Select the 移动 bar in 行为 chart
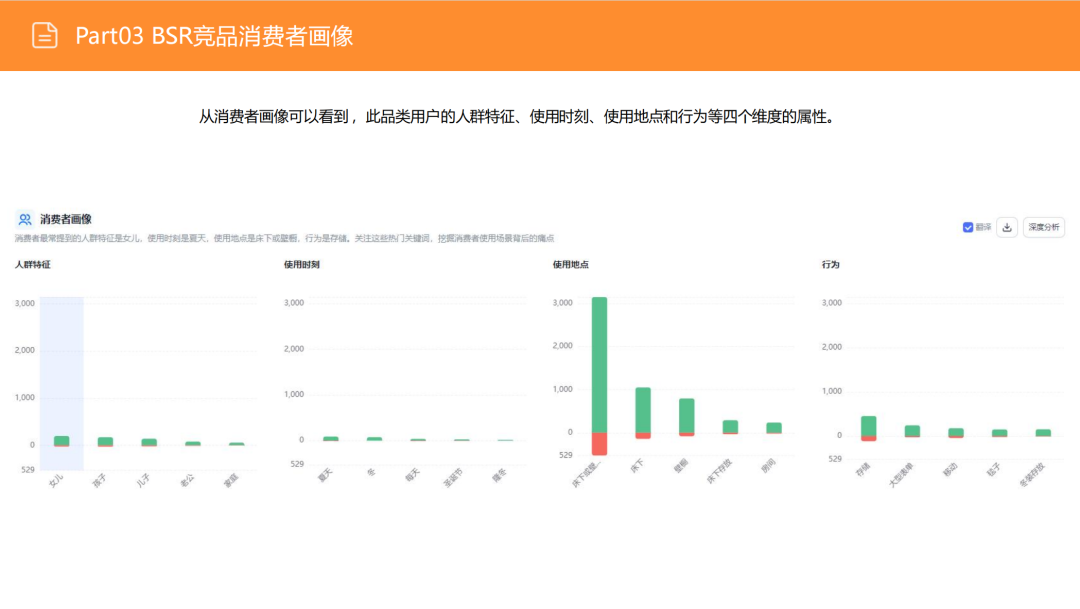The height and width of the screenshot is (609, 1080). 956,433
